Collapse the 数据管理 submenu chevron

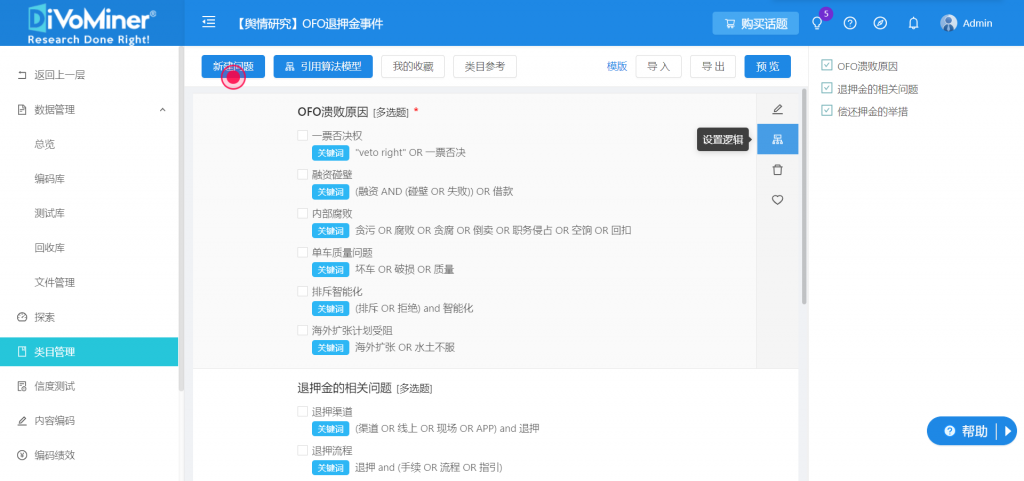click(163, 110)
